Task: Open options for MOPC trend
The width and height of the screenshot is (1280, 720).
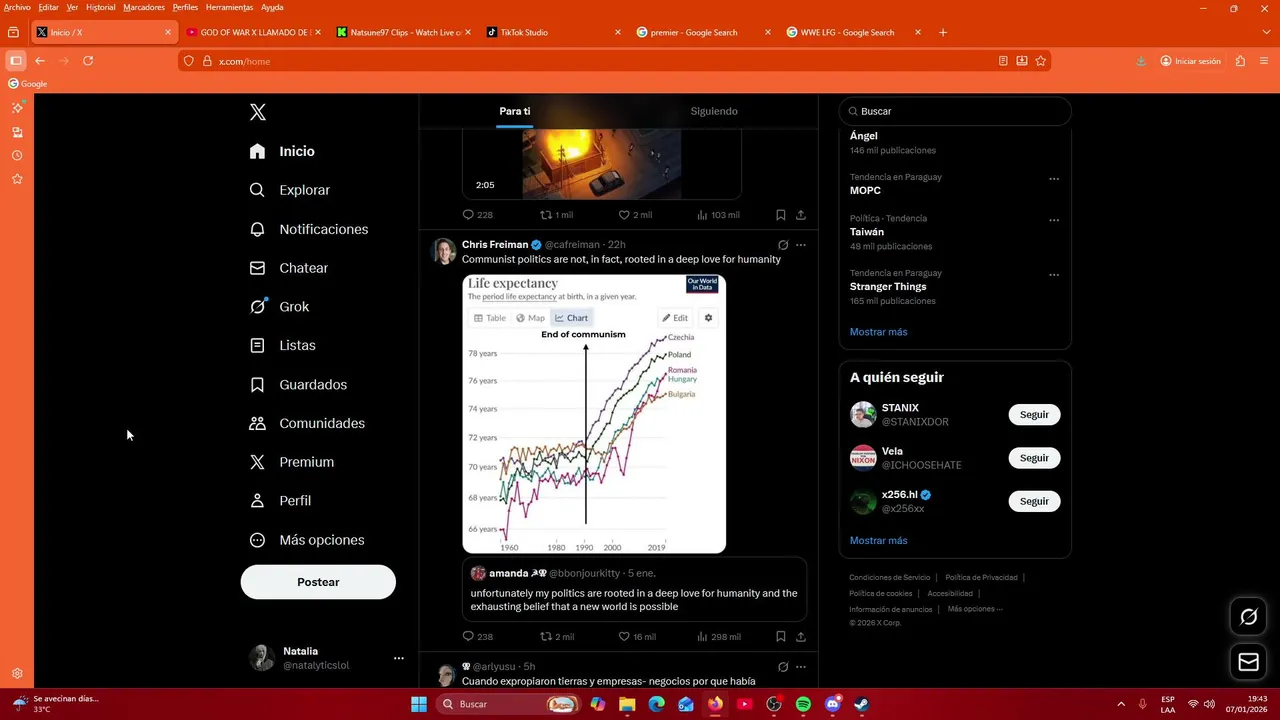Action: (x=1054, y=179)
